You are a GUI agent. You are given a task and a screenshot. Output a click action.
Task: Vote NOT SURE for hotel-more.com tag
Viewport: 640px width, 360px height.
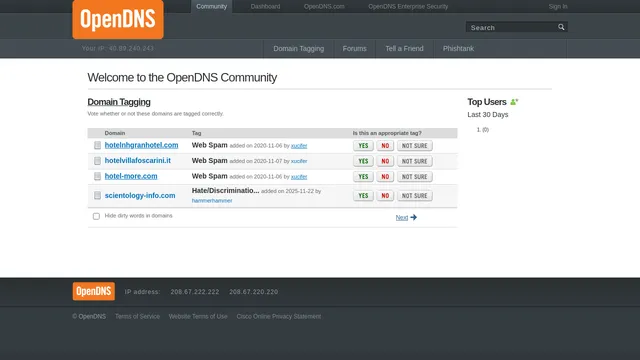pos(414,177)
